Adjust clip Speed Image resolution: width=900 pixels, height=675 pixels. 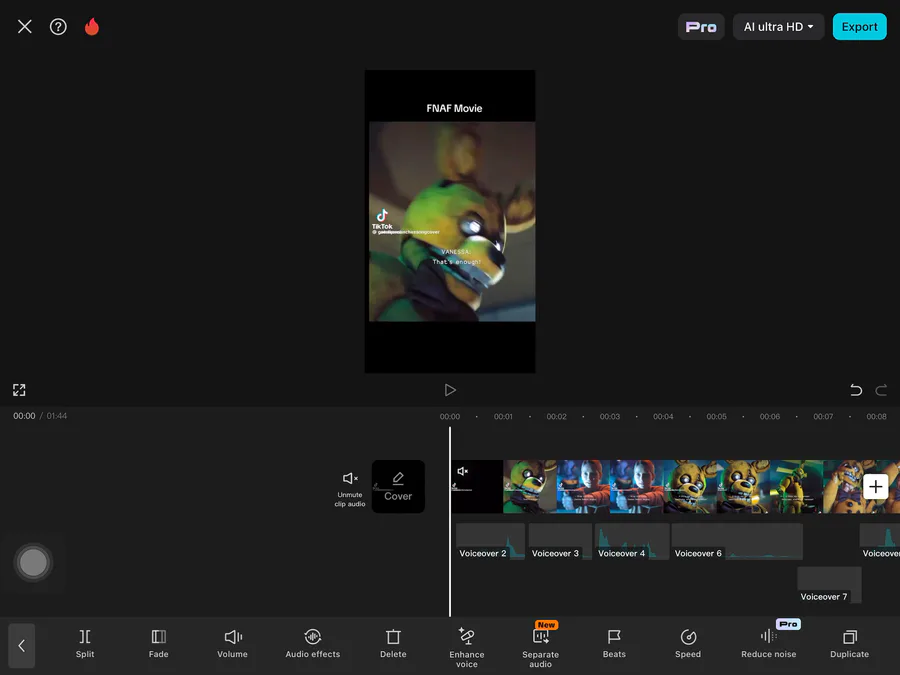(x=688, y=644)
